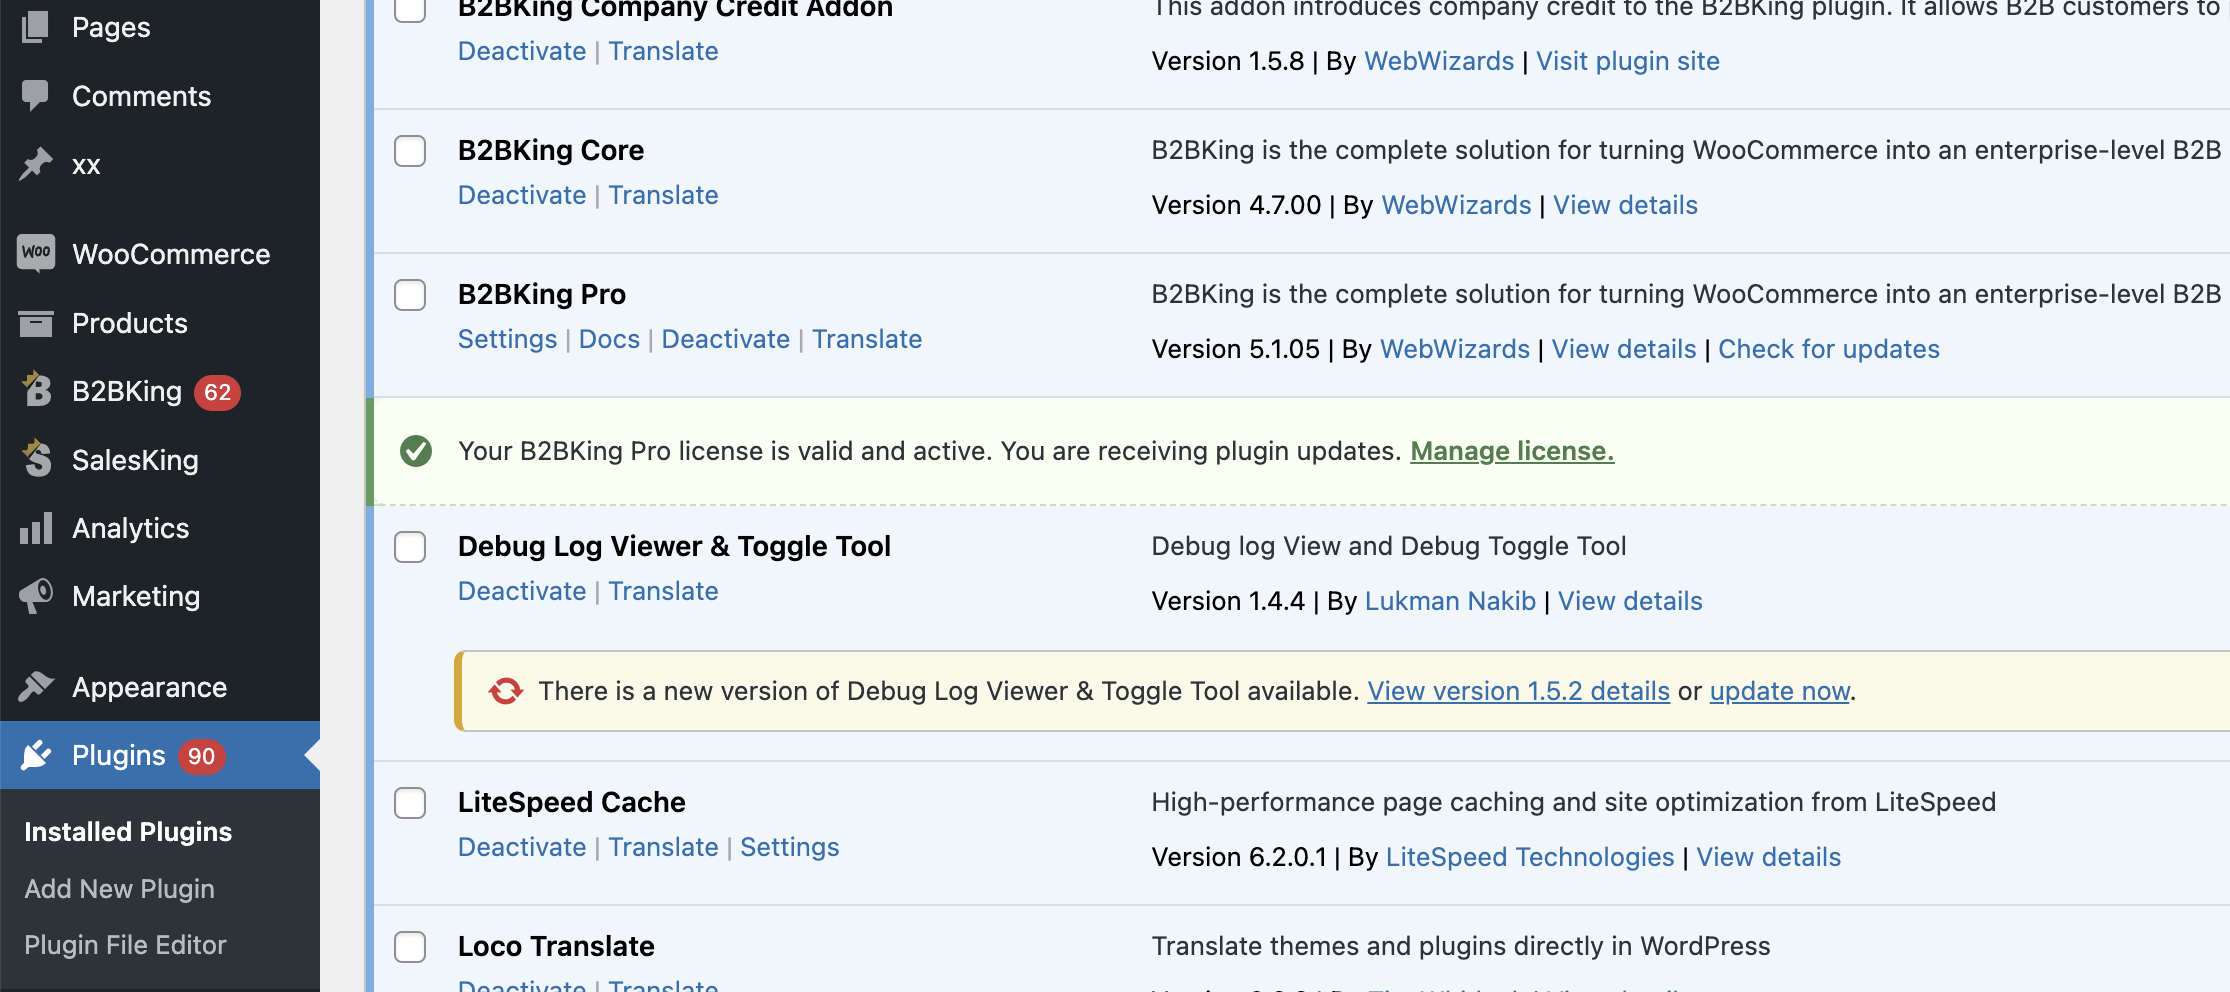Image resolution: width=2230 pixels, height=992 pixels.
Task: Click Translate under LiteSpeed Cache
Action: pos(664,847)
